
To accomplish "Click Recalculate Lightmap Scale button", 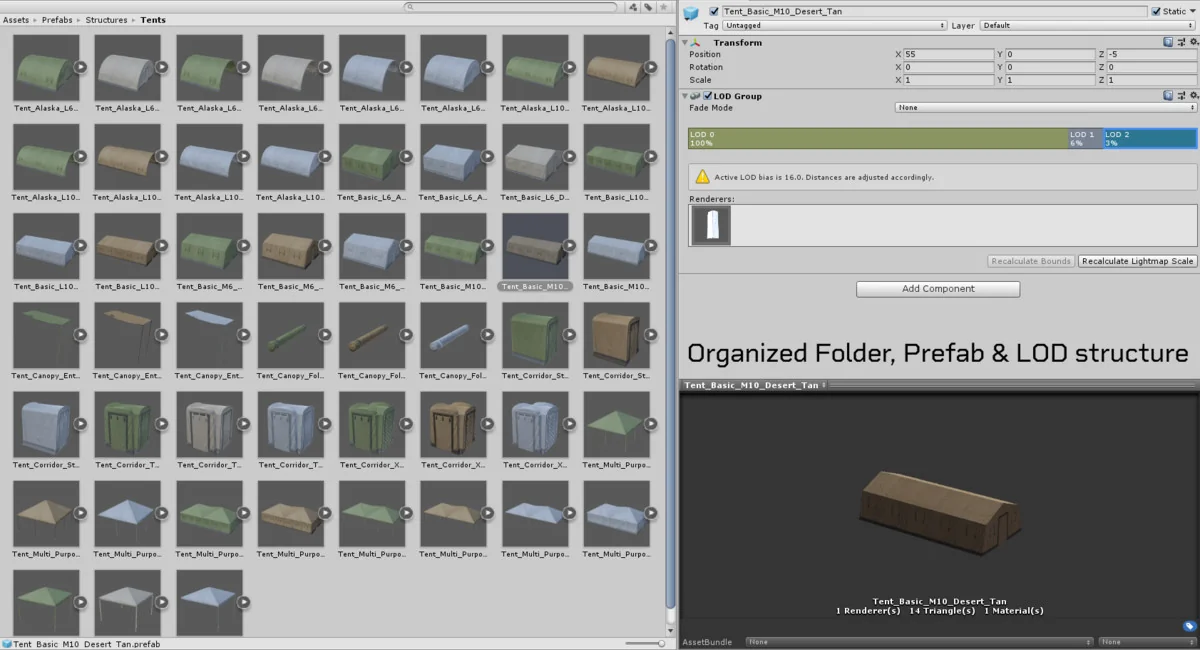I will coord(1137,261).
